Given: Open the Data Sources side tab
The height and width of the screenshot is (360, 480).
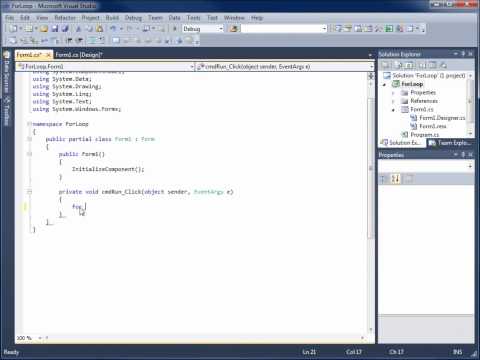Looking at the screenshot, I should pyautogui.click(x=6, y=73).
